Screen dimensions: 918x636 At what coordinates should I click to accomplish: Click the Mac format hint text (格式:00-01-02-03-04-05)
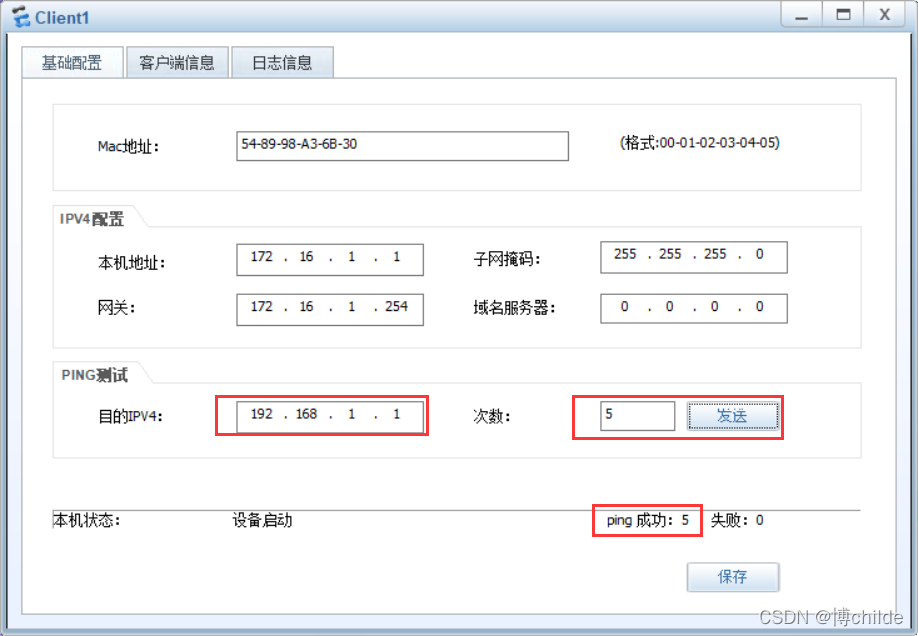700,143
